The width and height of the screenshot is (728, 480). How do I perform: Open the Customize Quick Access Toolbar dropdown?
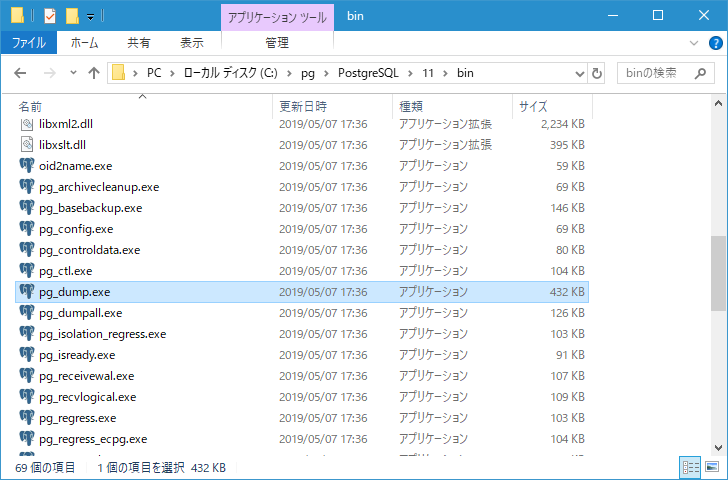click(91, 17)
